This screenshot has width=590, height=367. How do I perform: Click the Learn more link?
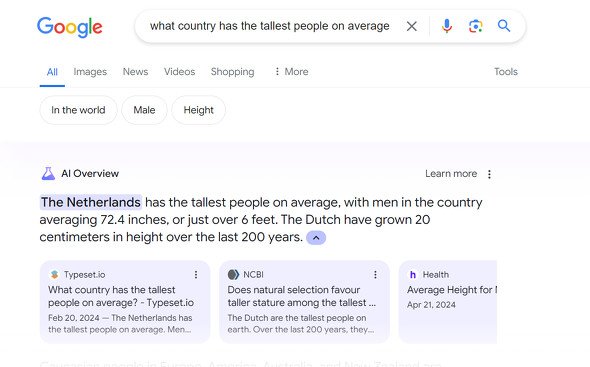tap(451, 174)
